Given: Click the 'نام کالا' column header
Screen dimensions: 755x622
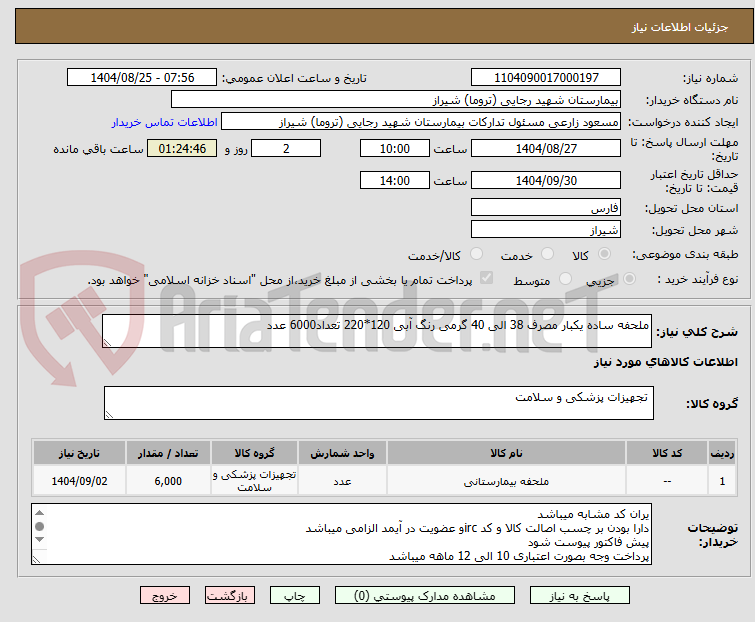Looking at the screenshot, I should coord(507,454).
